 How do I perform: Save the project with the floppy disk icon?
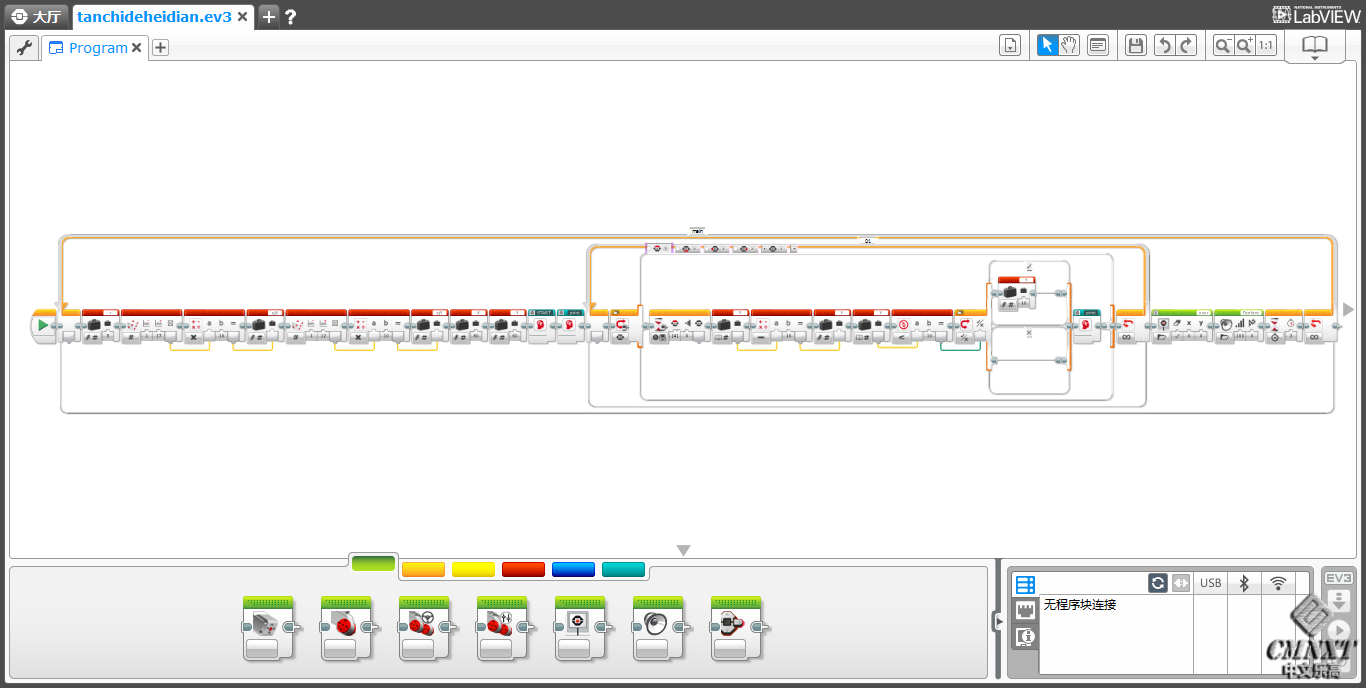[x=1135, y=46]
